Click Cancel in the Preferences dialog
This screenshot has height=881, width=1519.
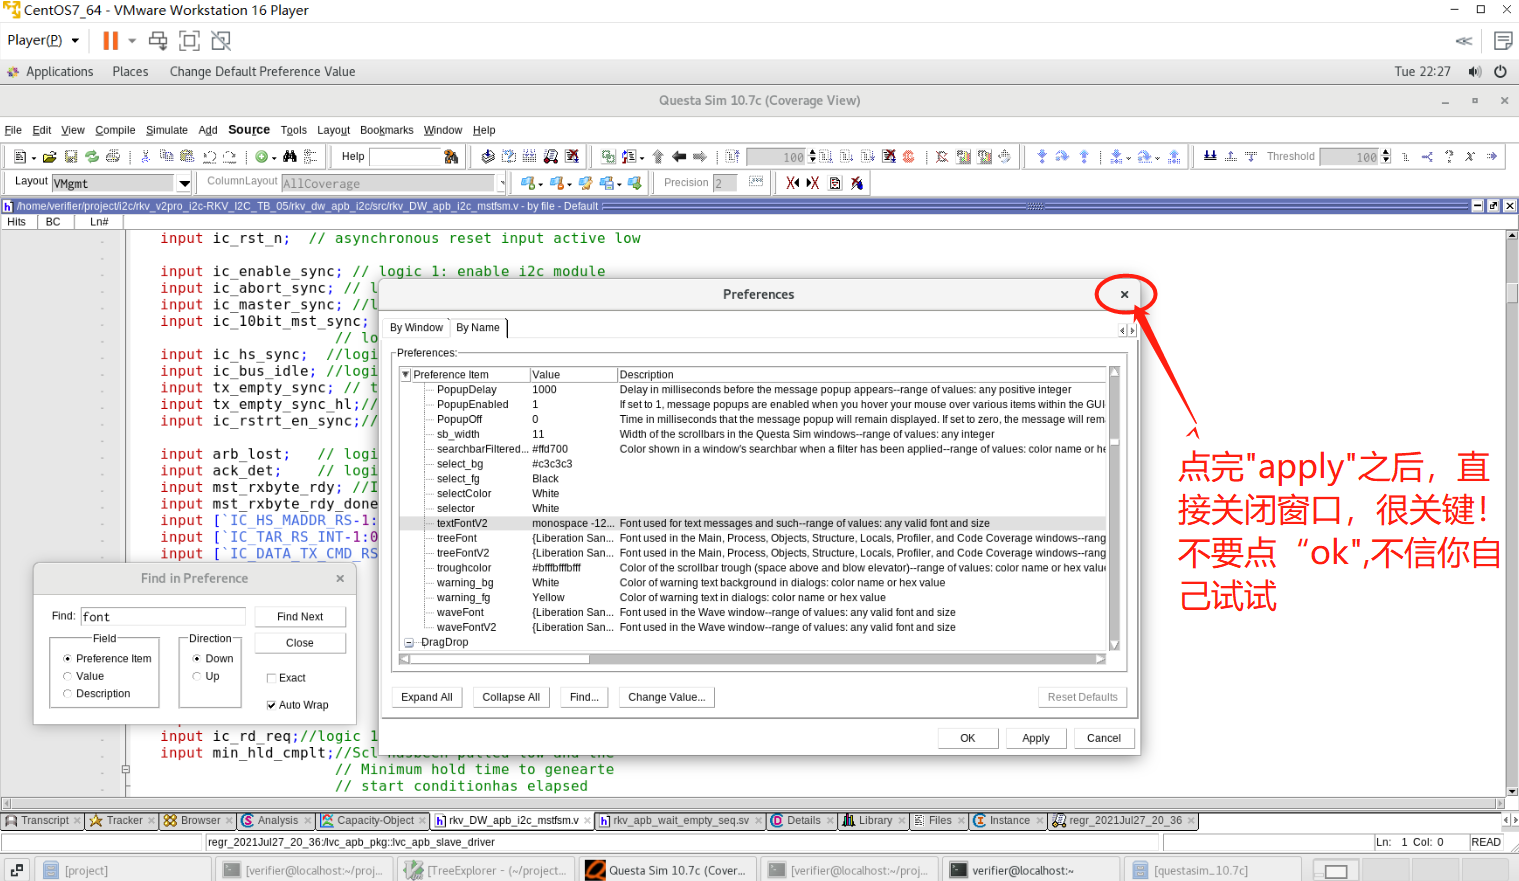tap(1104, 738)
